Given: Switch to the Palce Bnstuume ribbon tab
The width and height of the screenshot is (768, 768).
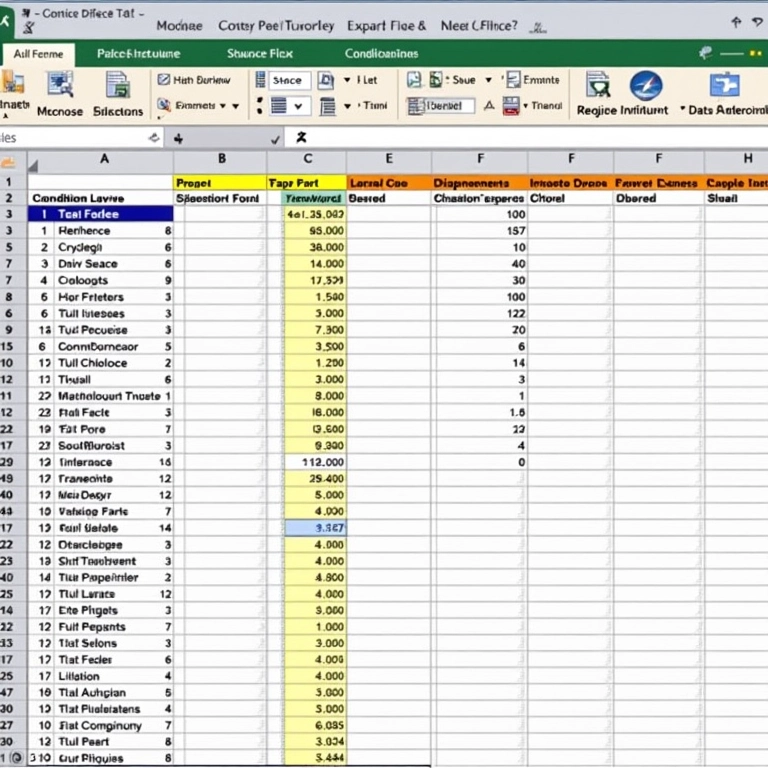Looking at the screenshot, I should tap(138, 54).
